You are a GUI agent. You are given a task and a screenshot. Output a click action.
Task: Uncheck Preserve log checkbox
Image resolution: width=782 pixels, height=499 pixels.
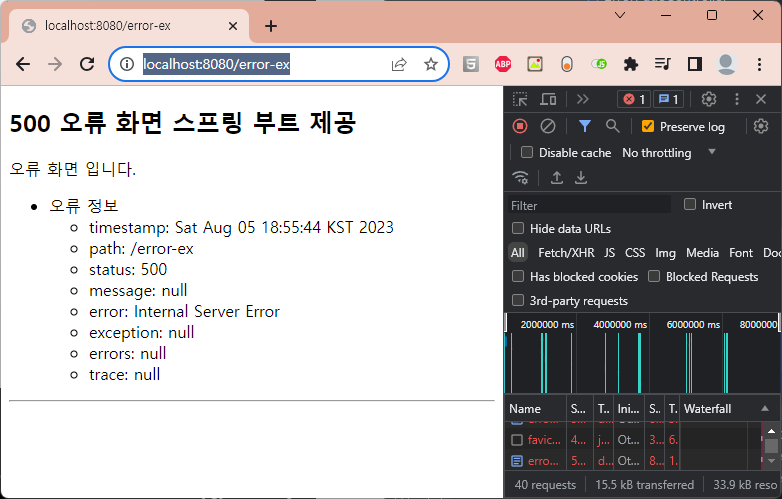647,127
